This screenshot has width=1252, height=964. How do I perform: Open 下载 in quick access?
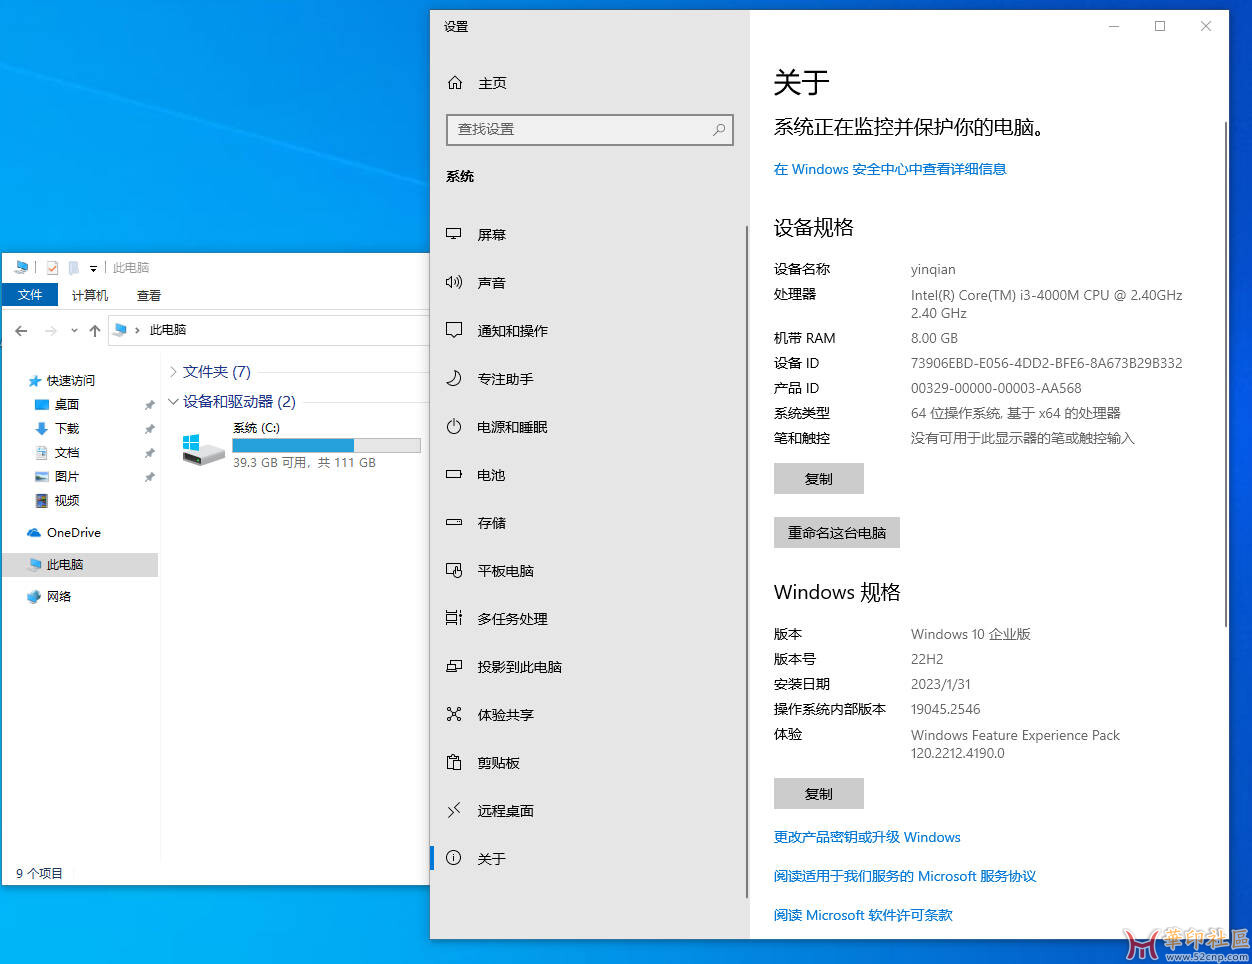coord(56,428)
